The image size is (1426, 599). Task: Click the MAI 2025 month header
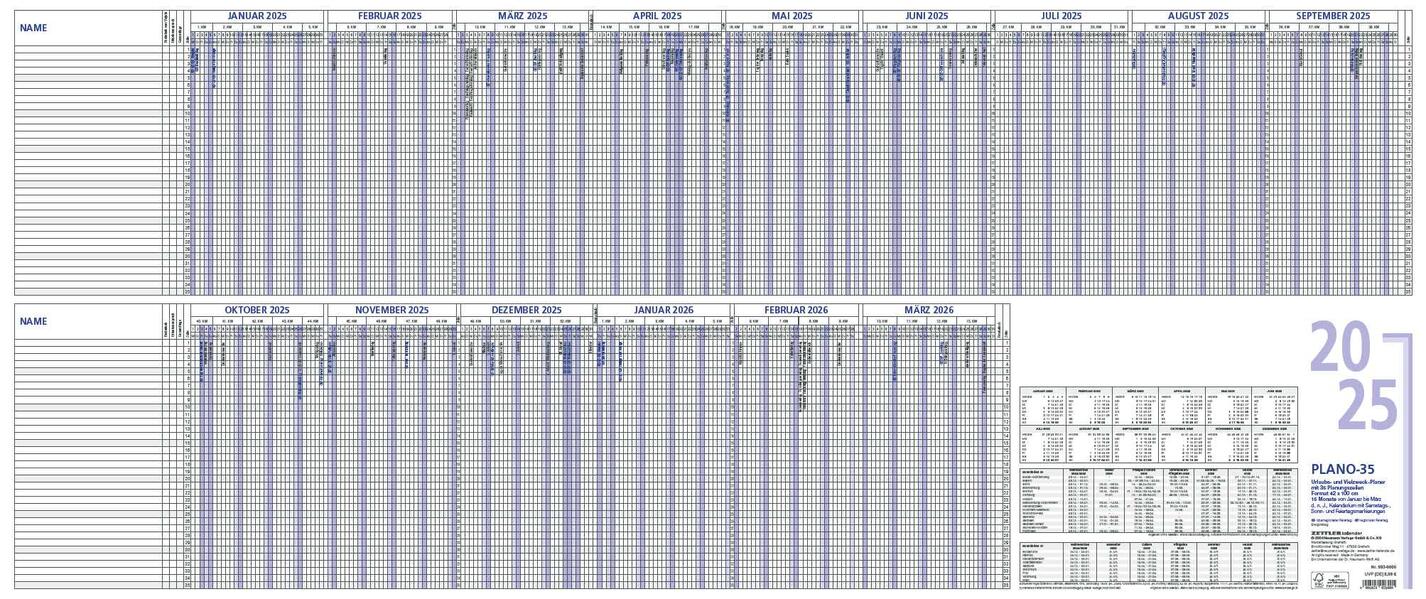pyautogui.click(x=791, y=16)
